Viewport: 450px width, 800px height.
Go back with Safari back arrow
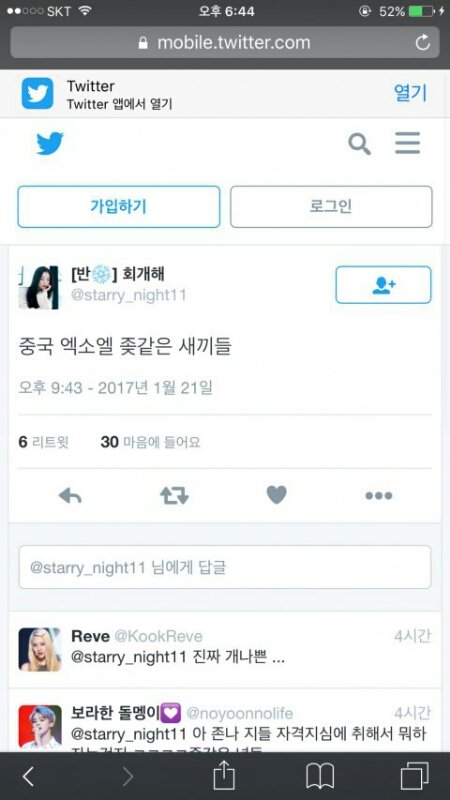pyautogui.click(x=29, y=777)
